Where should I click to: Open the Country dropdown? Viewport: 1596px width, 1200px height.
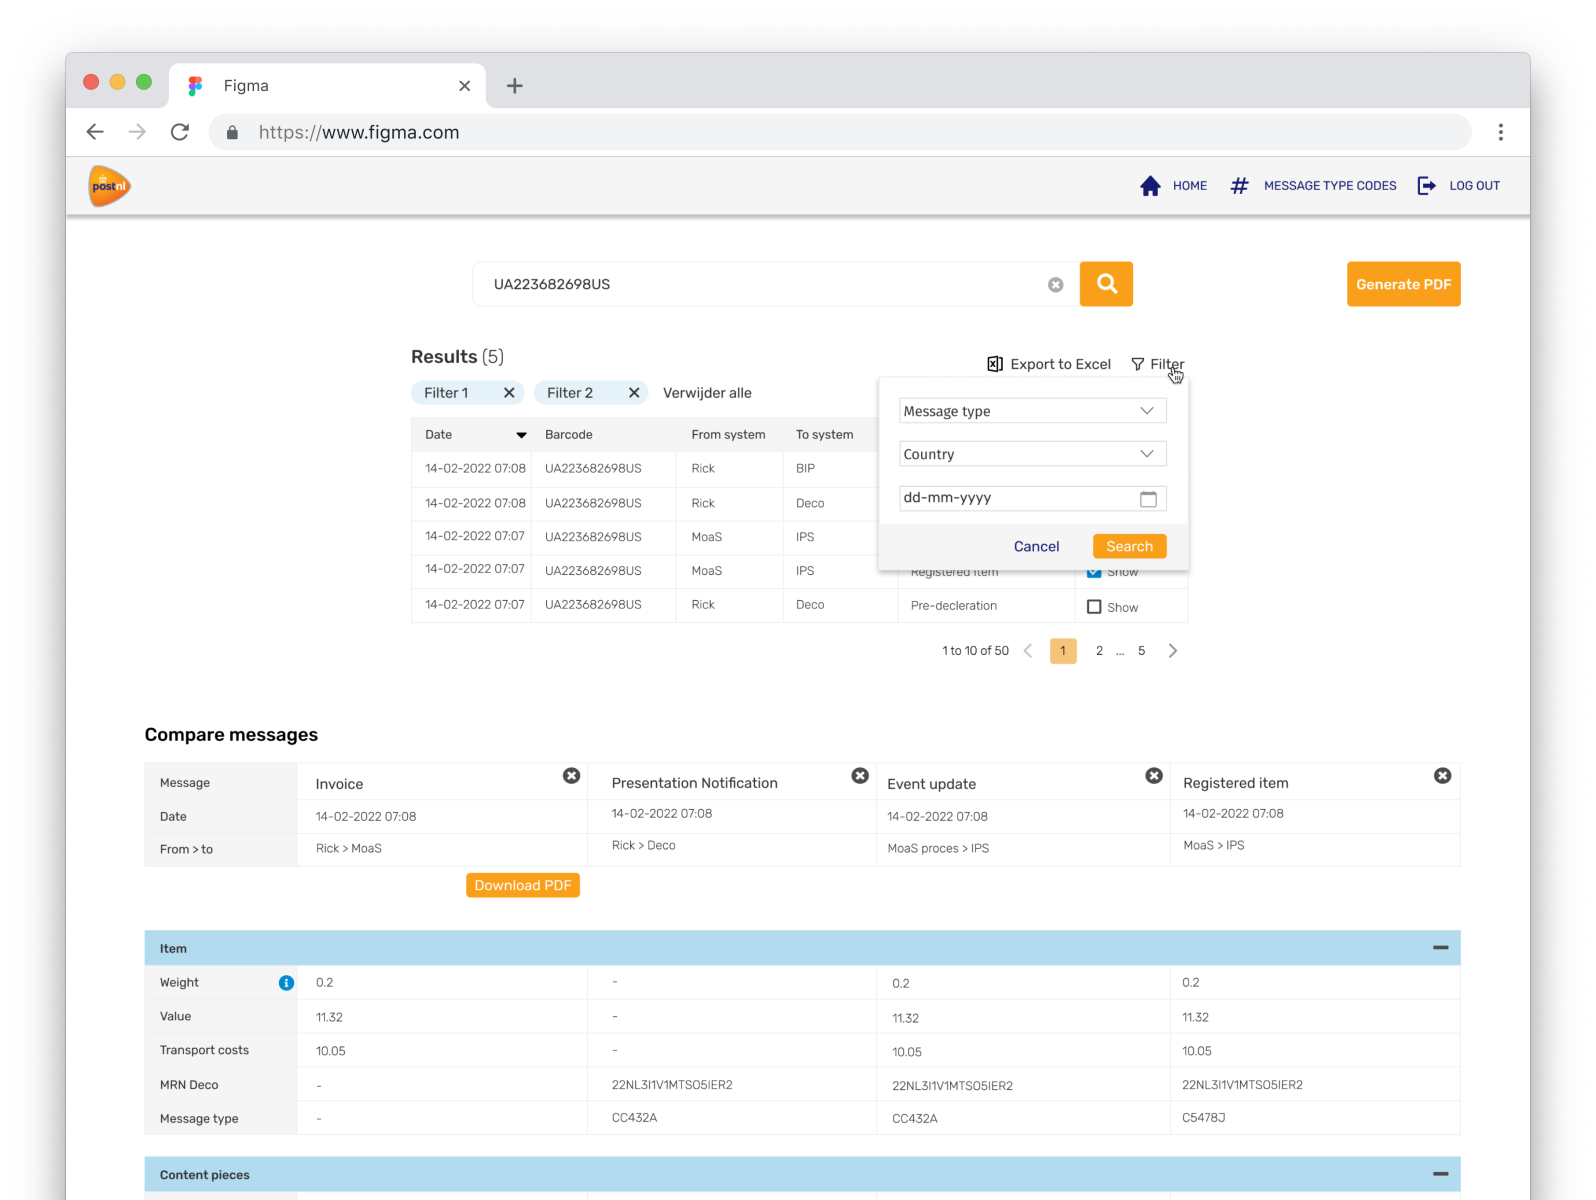point(1032,454)
